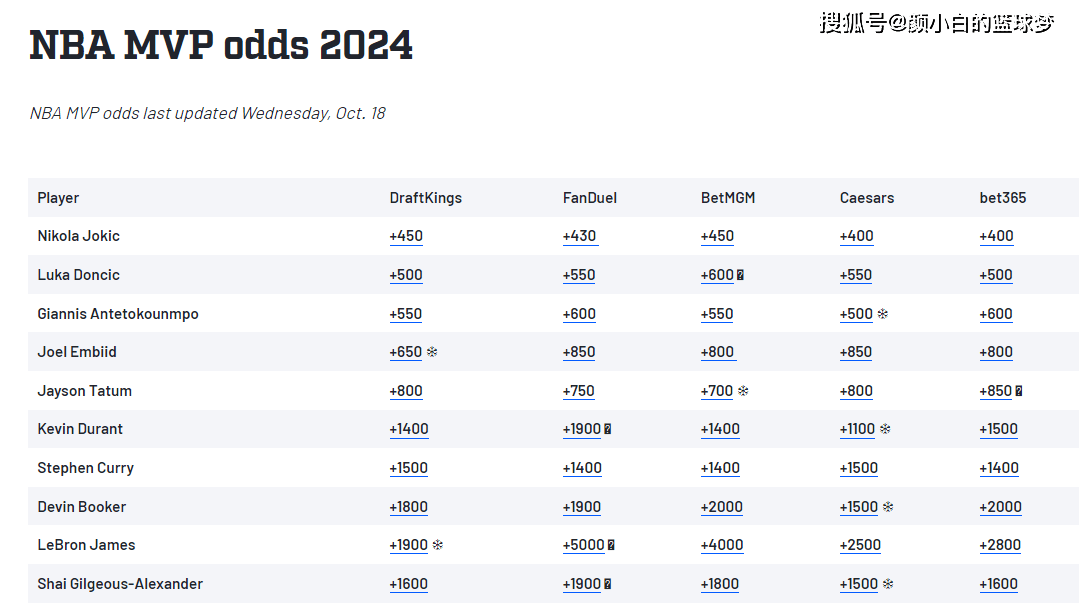Open LeBron James's BetMGM +4000 odds link
This screenshot has width=1079, height=609.
721,545
